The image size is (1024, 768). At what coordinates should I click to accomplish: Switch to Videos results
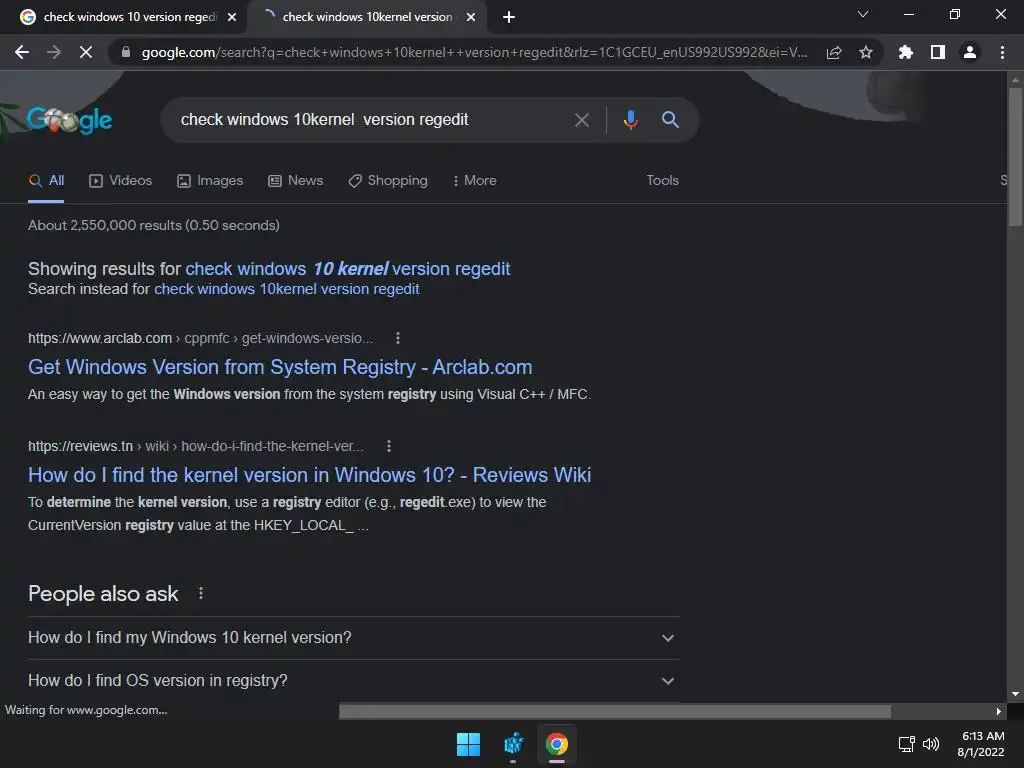pos(120,180)
